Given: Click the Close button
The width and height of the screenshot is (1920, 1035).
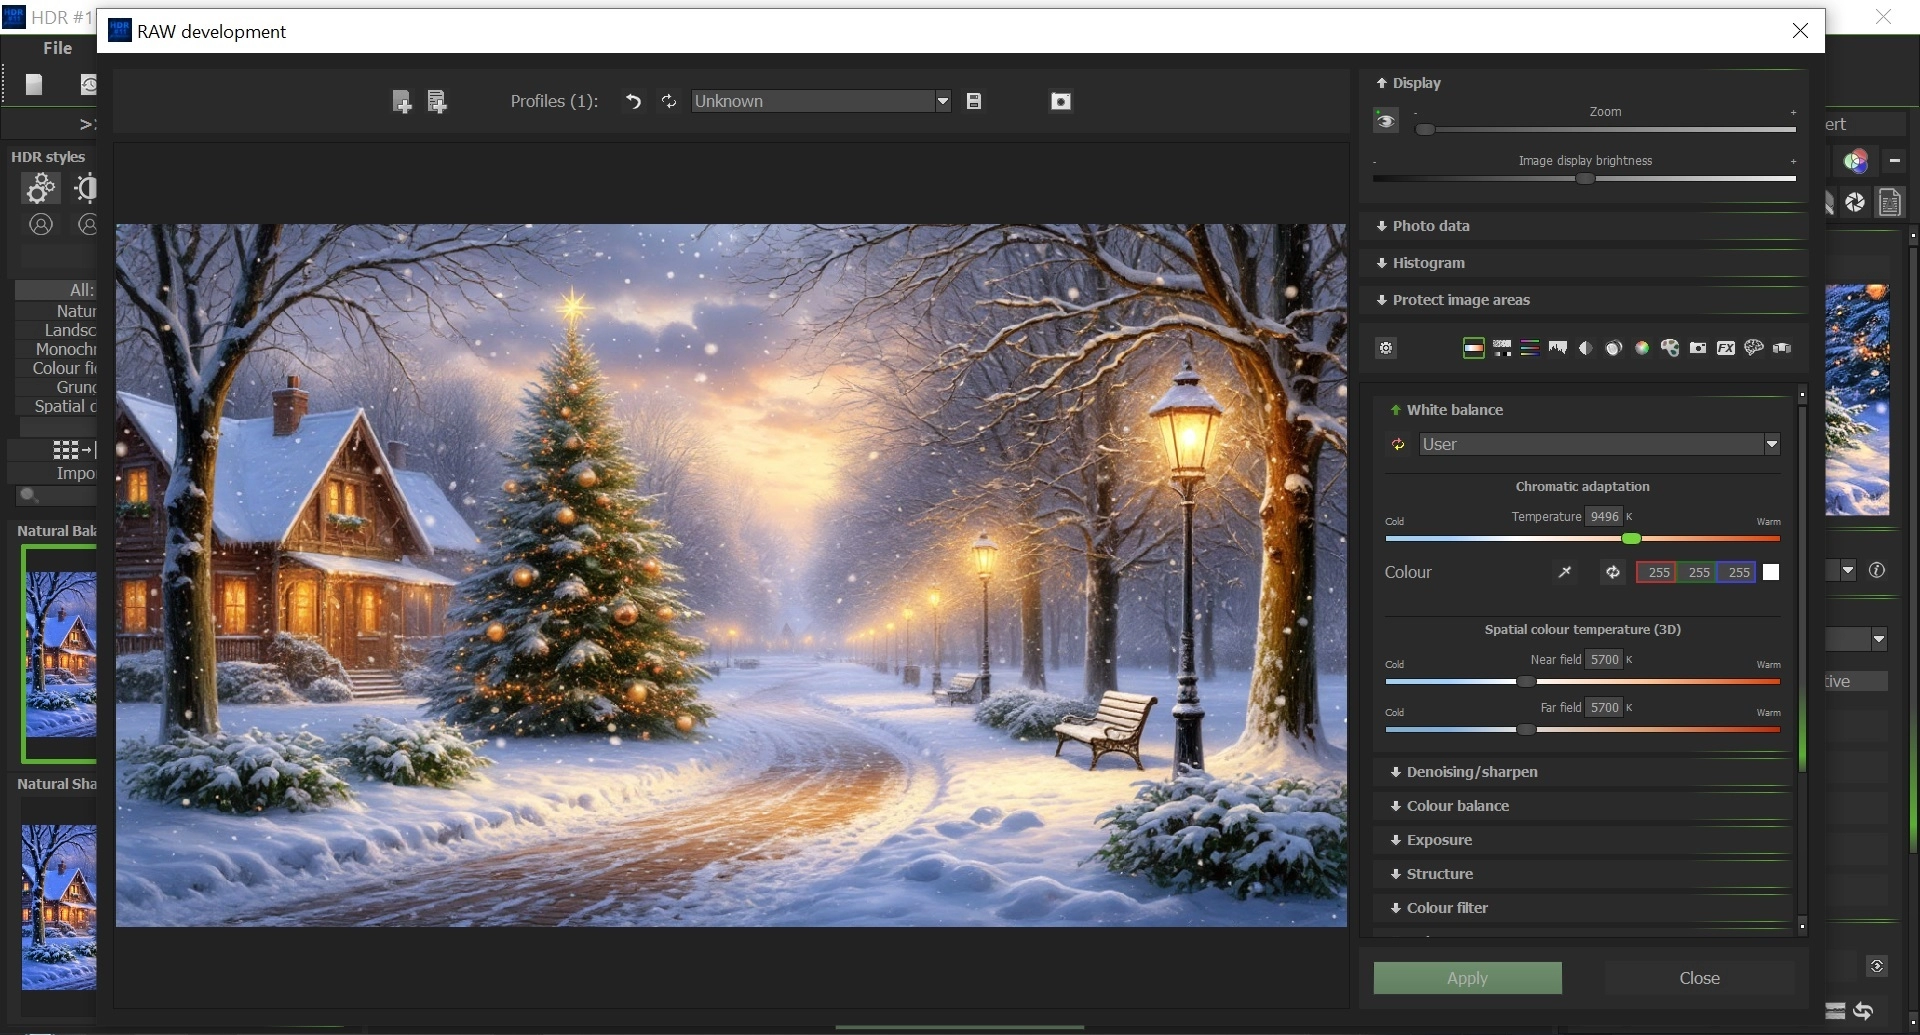Looking at the screenshot, I should coord(1699,978).
